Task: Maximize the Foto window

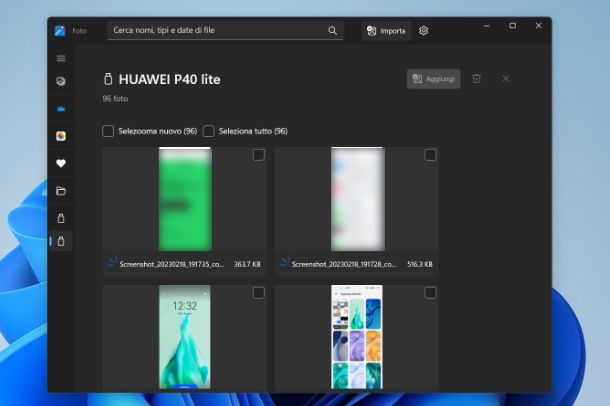Action: (x=513, y=26)
